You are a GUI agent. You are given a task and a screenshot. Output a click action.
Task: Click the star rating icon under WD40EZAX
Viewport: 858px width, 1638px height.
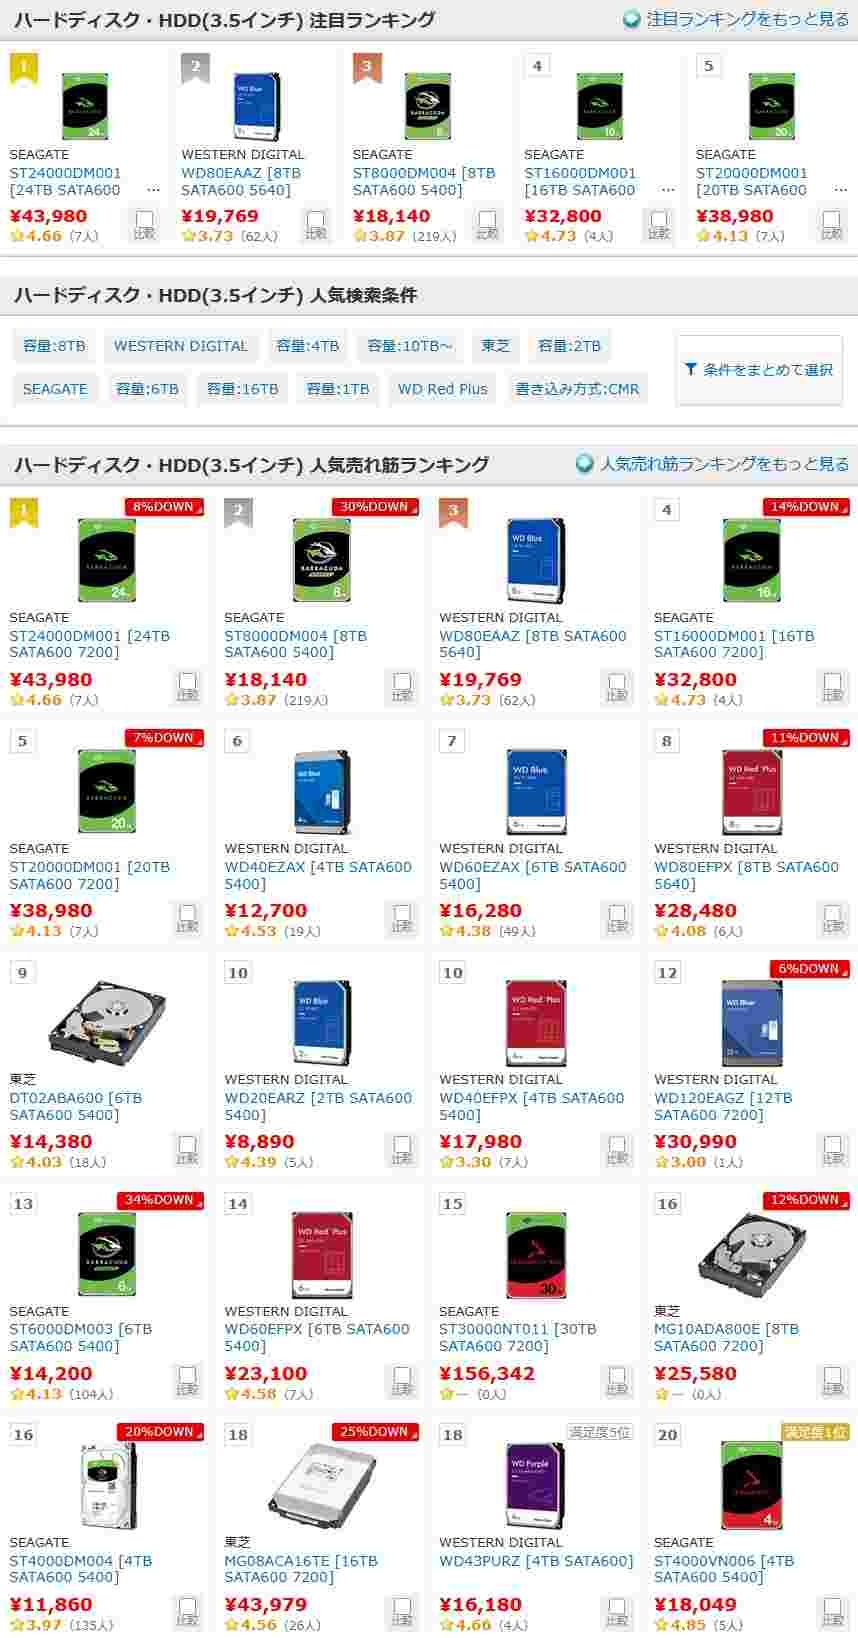tap(232, 931)
